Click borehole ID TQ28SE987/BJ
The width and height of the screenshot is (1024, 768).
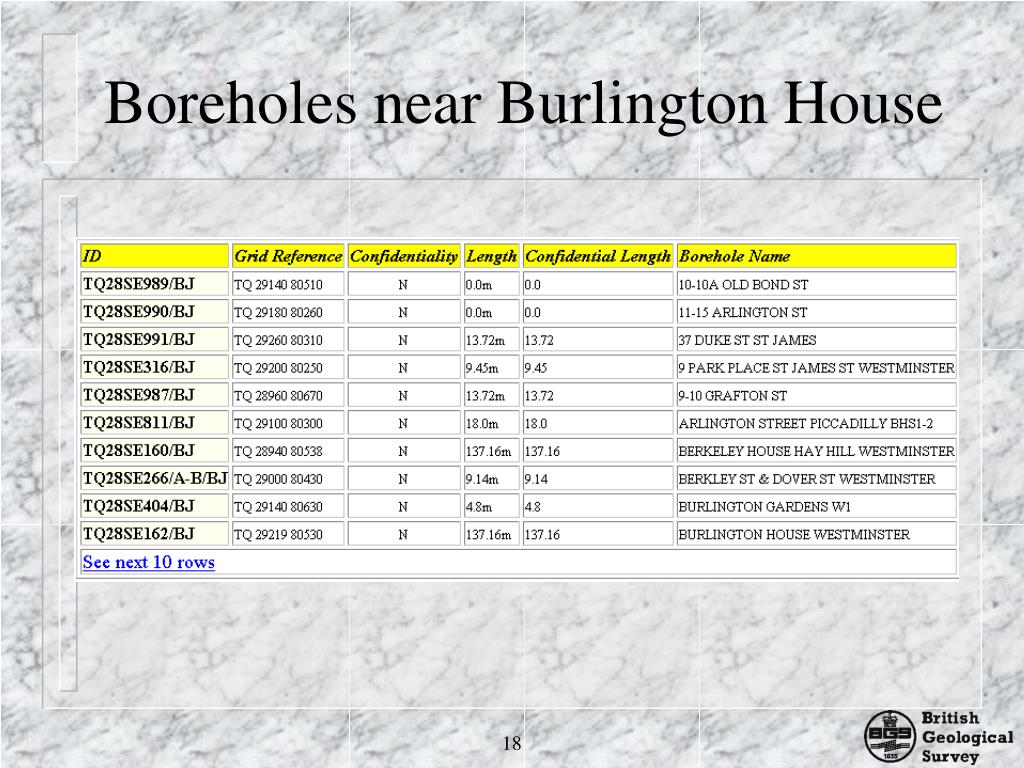coord(138,395)
